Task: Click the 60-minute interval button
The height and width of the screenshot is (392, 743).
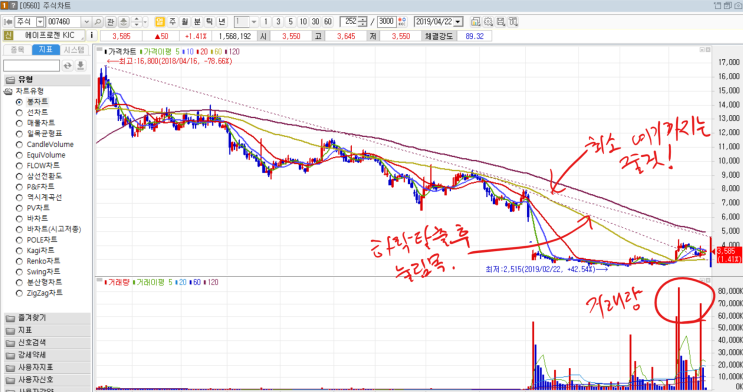Action: tap(327, 22)
